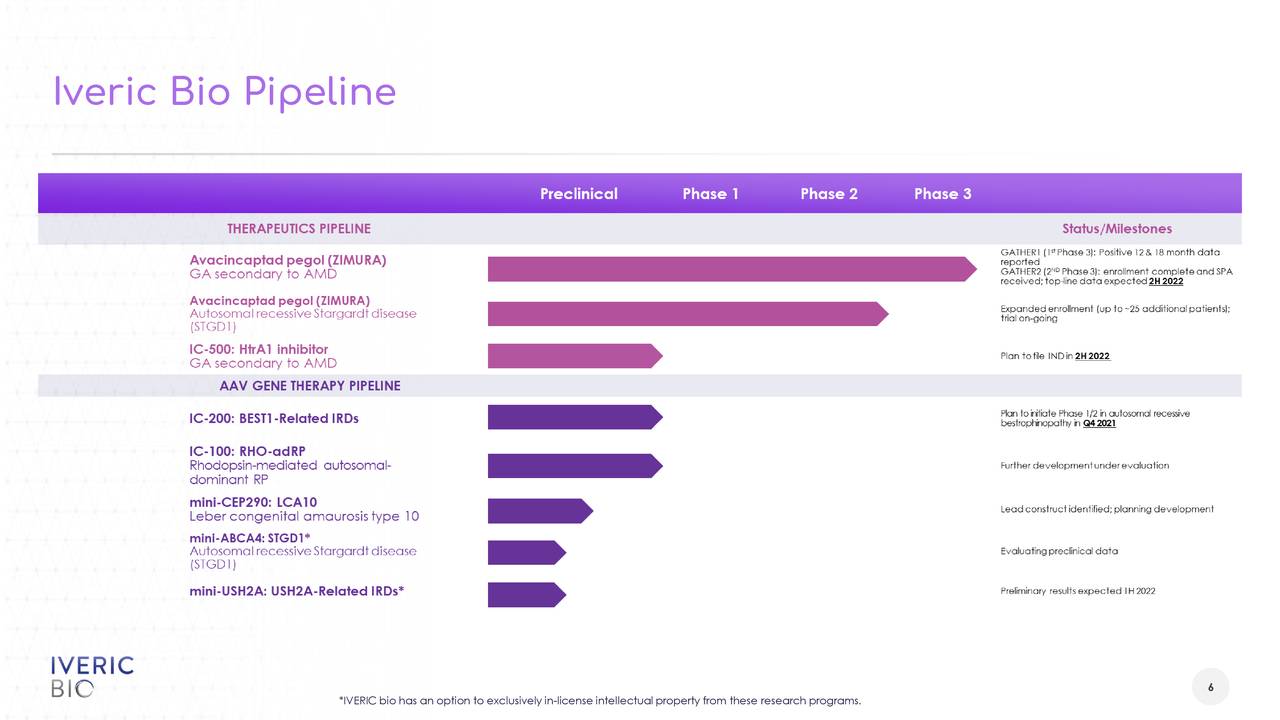Click the mini-ABCA4: STGD1* program label

point(250,538)
